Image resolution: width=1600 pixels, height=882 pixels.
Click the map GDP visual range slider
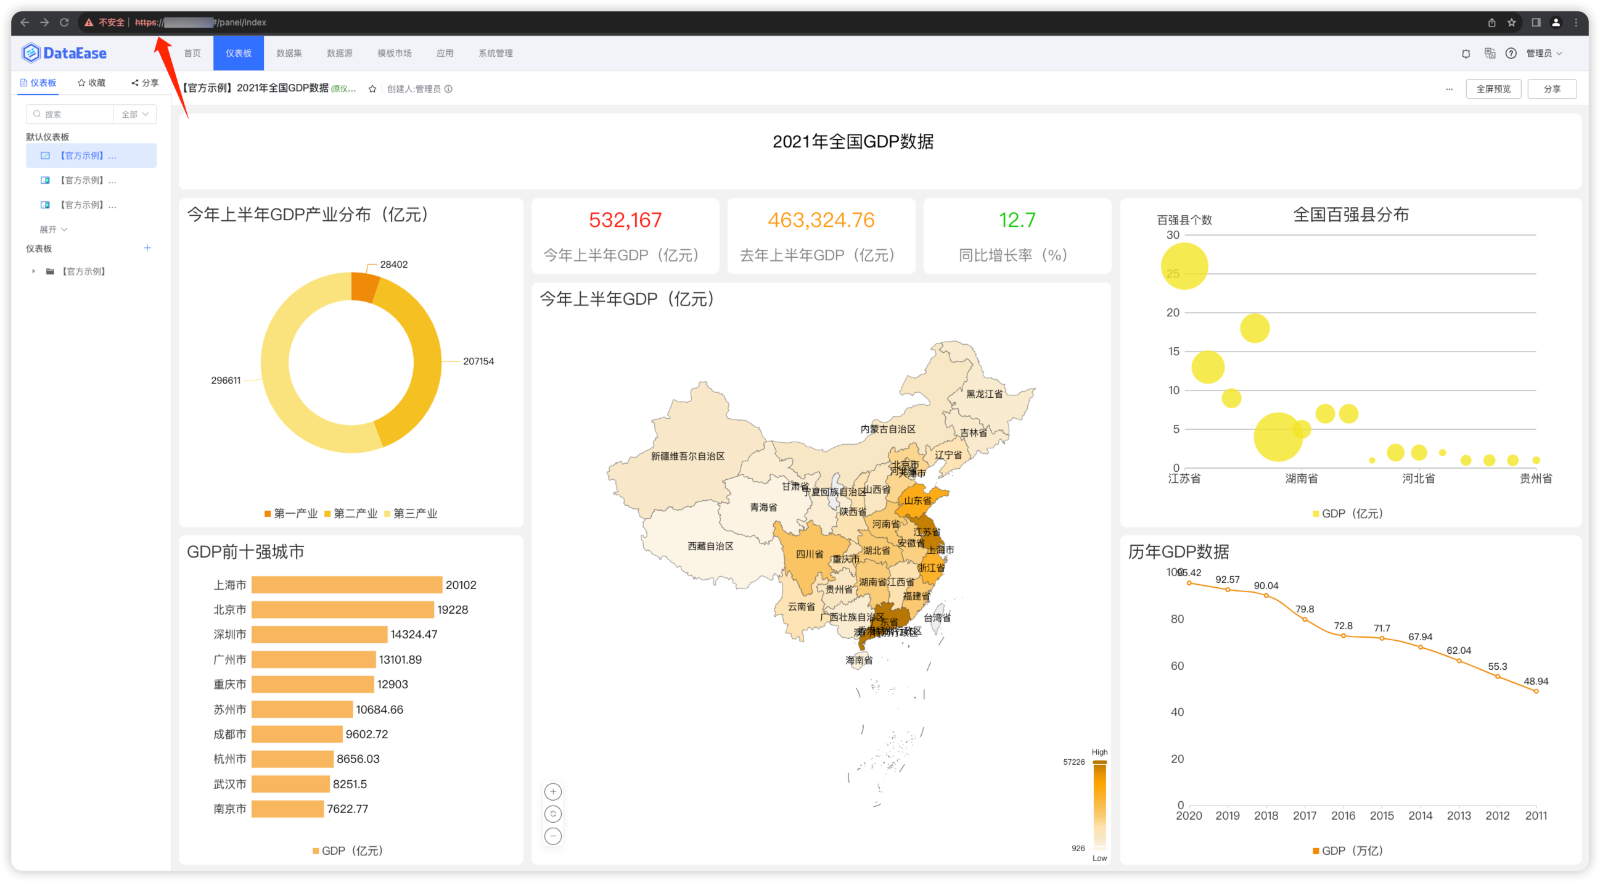1100,806
